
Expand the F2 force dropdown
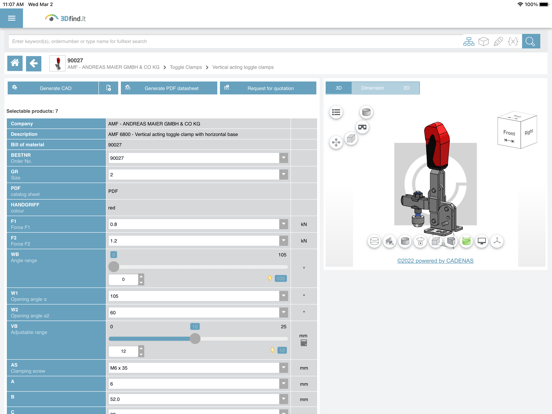coord(284,241)
